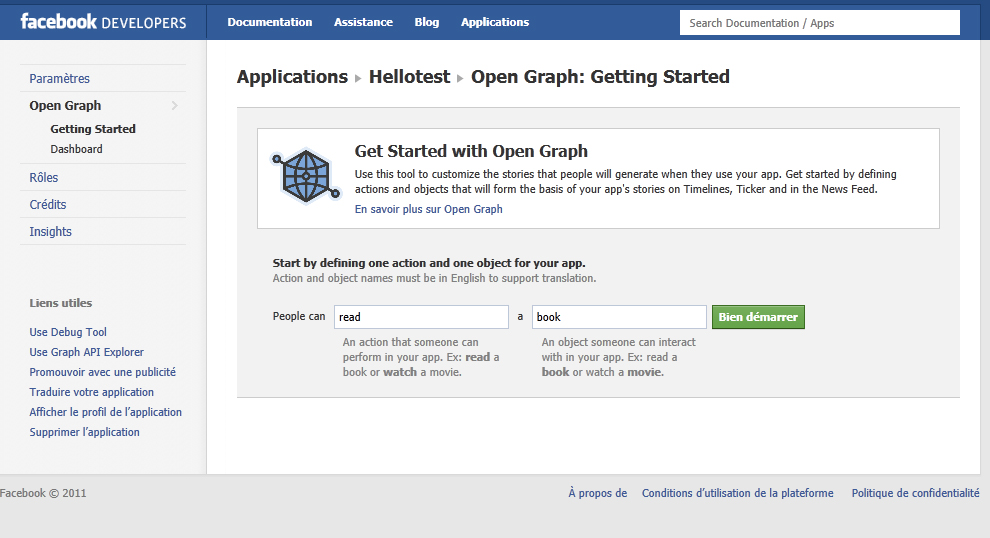Click the Facebook Developers logo
This screenshot has height=538, width=990.
(104, 22)
